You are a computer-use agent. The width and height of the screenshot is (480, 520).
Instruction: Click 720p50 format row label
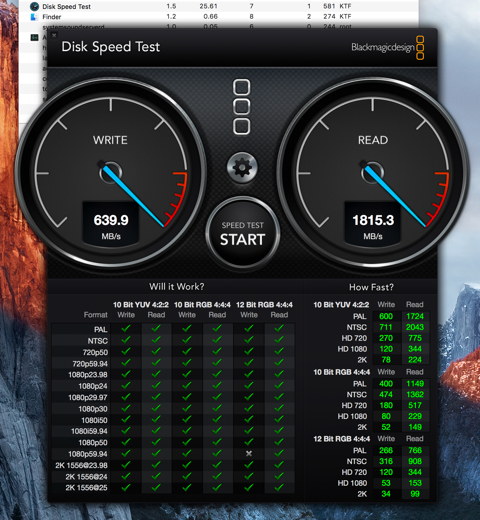[95, 352]
